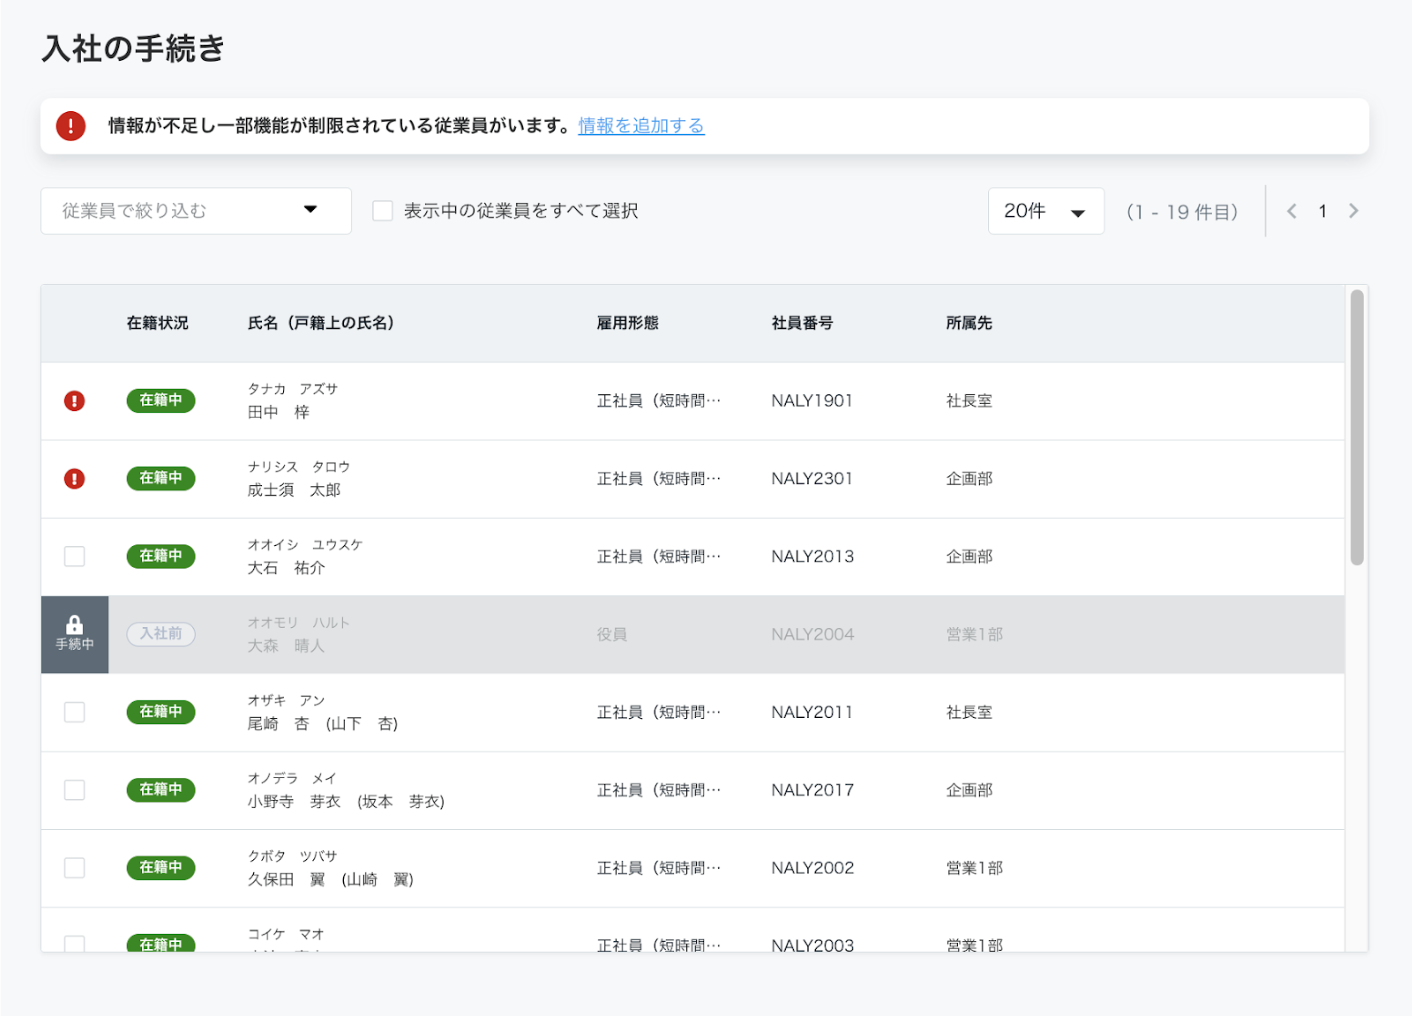Click the name 尾崎 杏 (山下 杏)

pyautogui.click(x=323, y=725)
